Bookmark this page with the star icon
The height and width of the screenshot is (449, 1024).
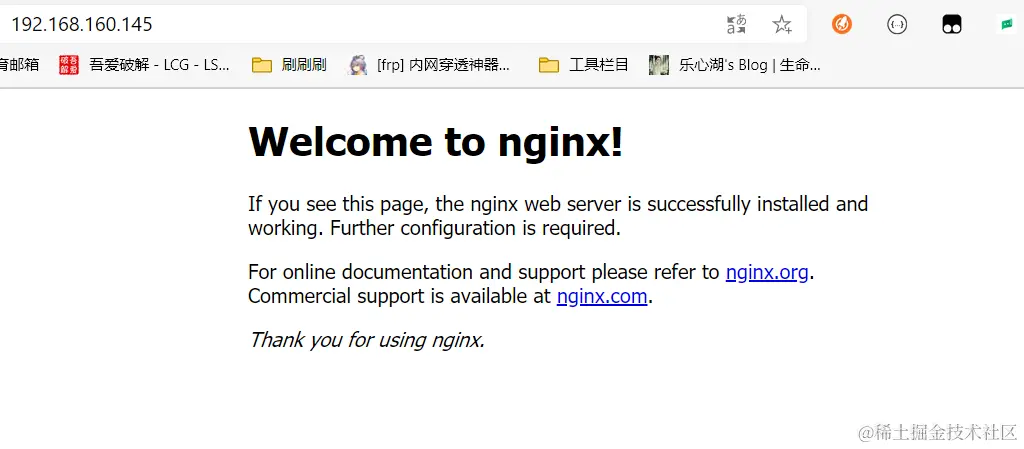pyautogui.click(x=782, y=25)
